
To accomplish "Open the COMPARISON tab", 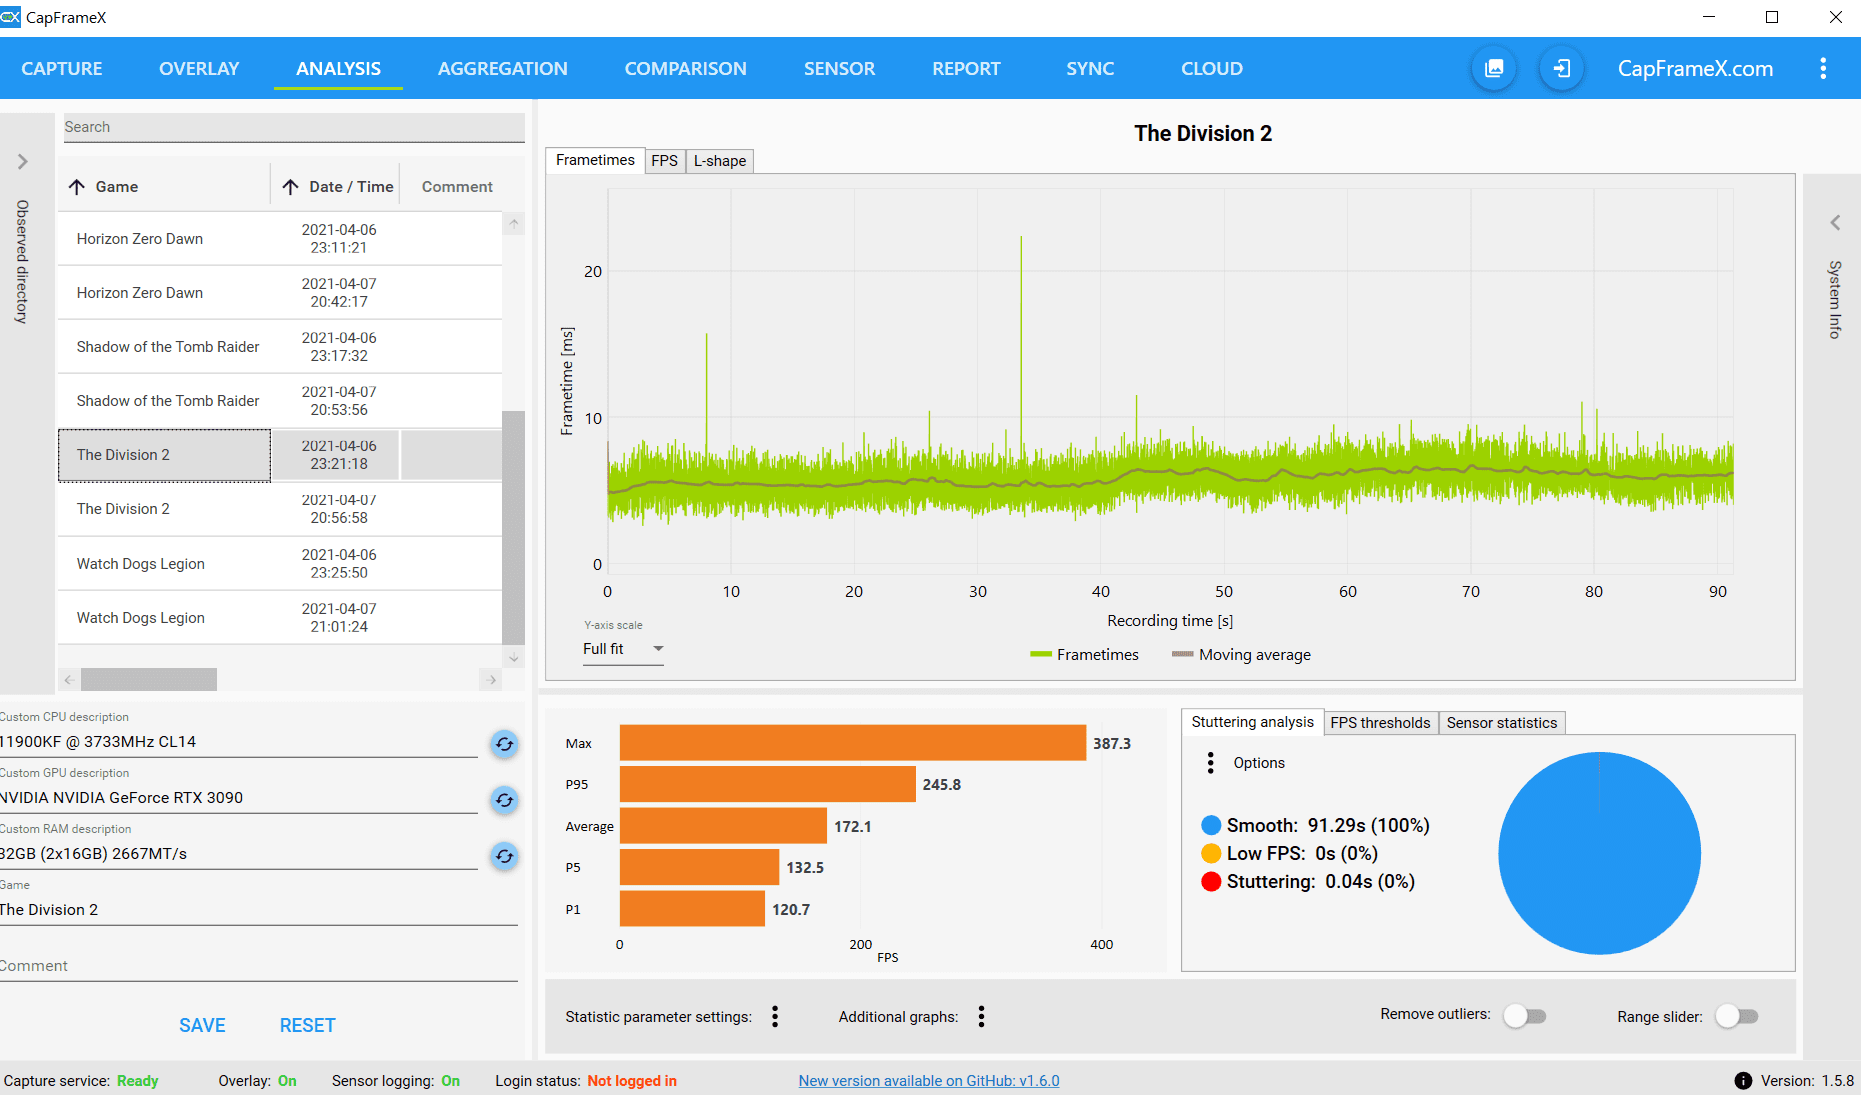I will (686, 68).
